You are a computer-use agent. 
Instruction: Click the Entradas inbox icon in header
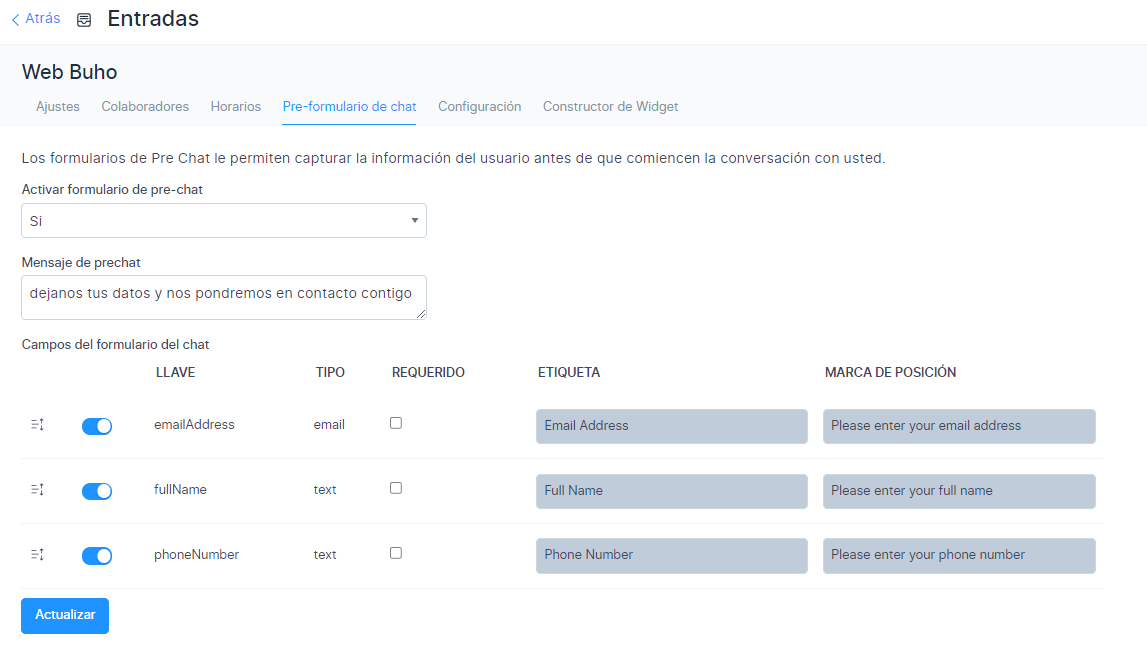click(84, 20)
